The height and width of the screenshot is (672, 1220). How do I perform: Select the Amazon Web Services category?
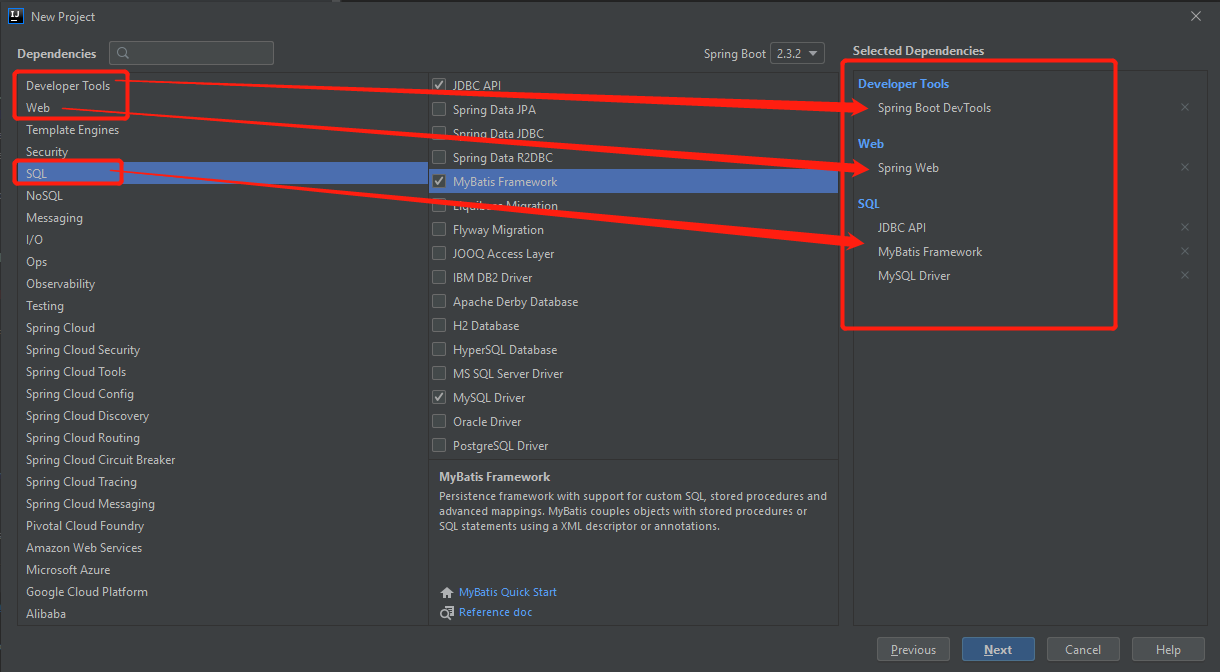[222, 548]
